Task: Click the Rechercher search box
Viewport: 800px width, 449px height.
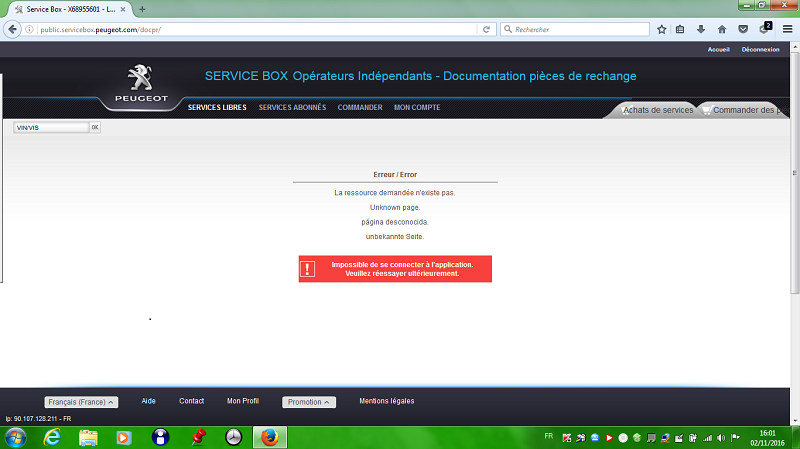Action: [575, 30]
